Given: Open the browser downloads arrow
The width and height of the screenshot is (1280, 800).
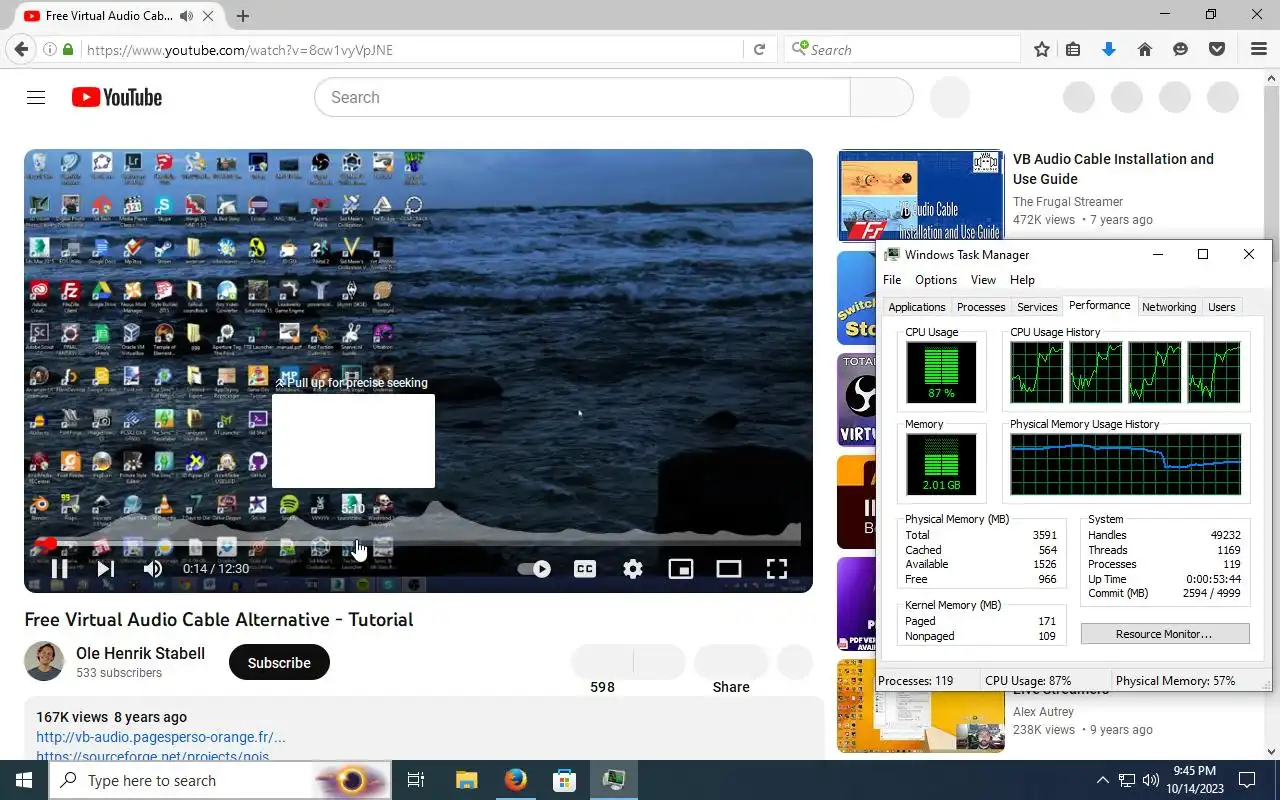Looking at the screenshot, I should 1108,49.
